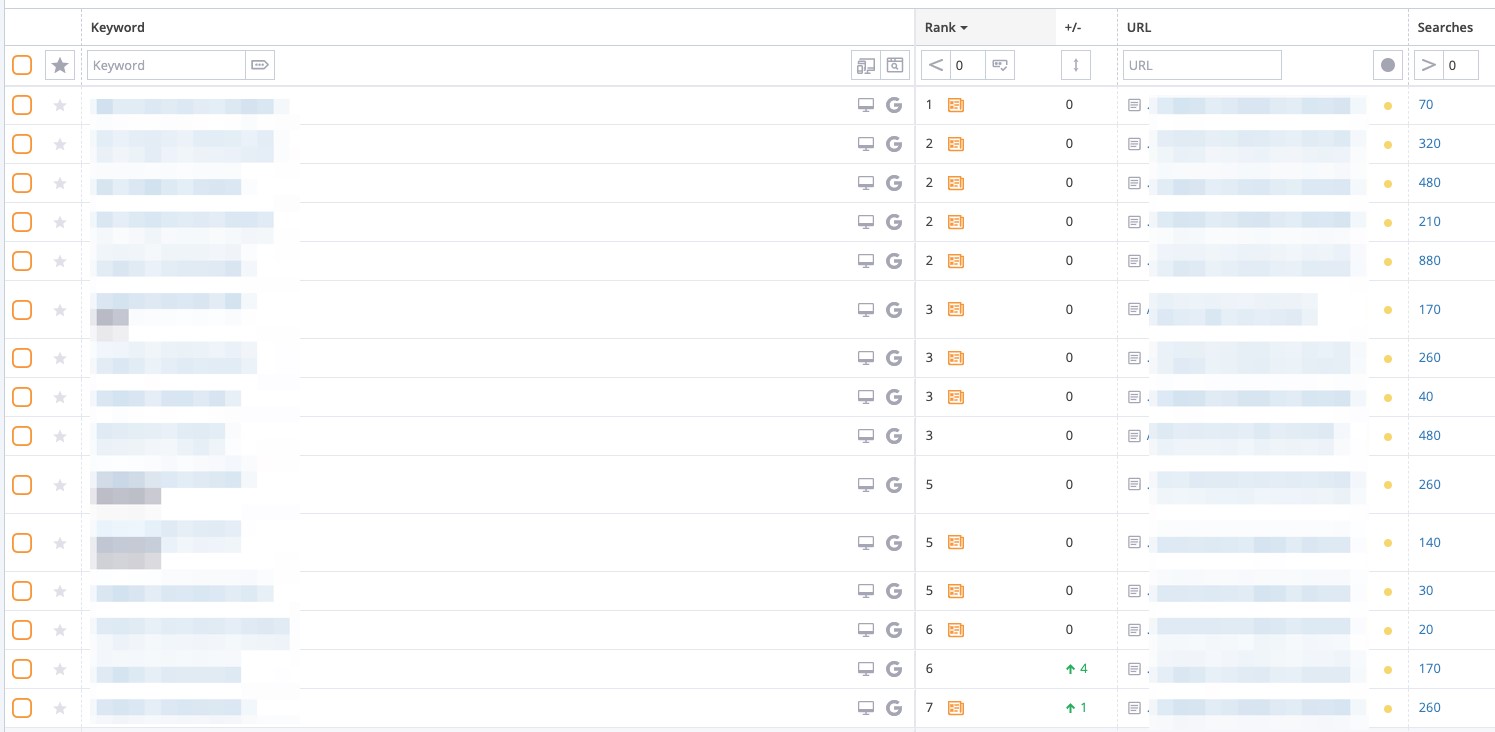This screenshot has width=1495, height=732.
Task: Click the green up 1 rank change
Action: [x=1076, y=708]
